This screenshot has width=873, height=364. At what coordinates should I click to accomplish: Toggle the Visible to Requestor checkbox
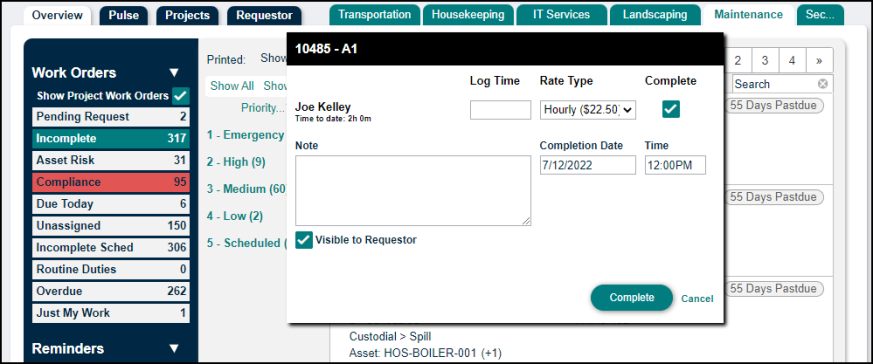coord(304,240)
